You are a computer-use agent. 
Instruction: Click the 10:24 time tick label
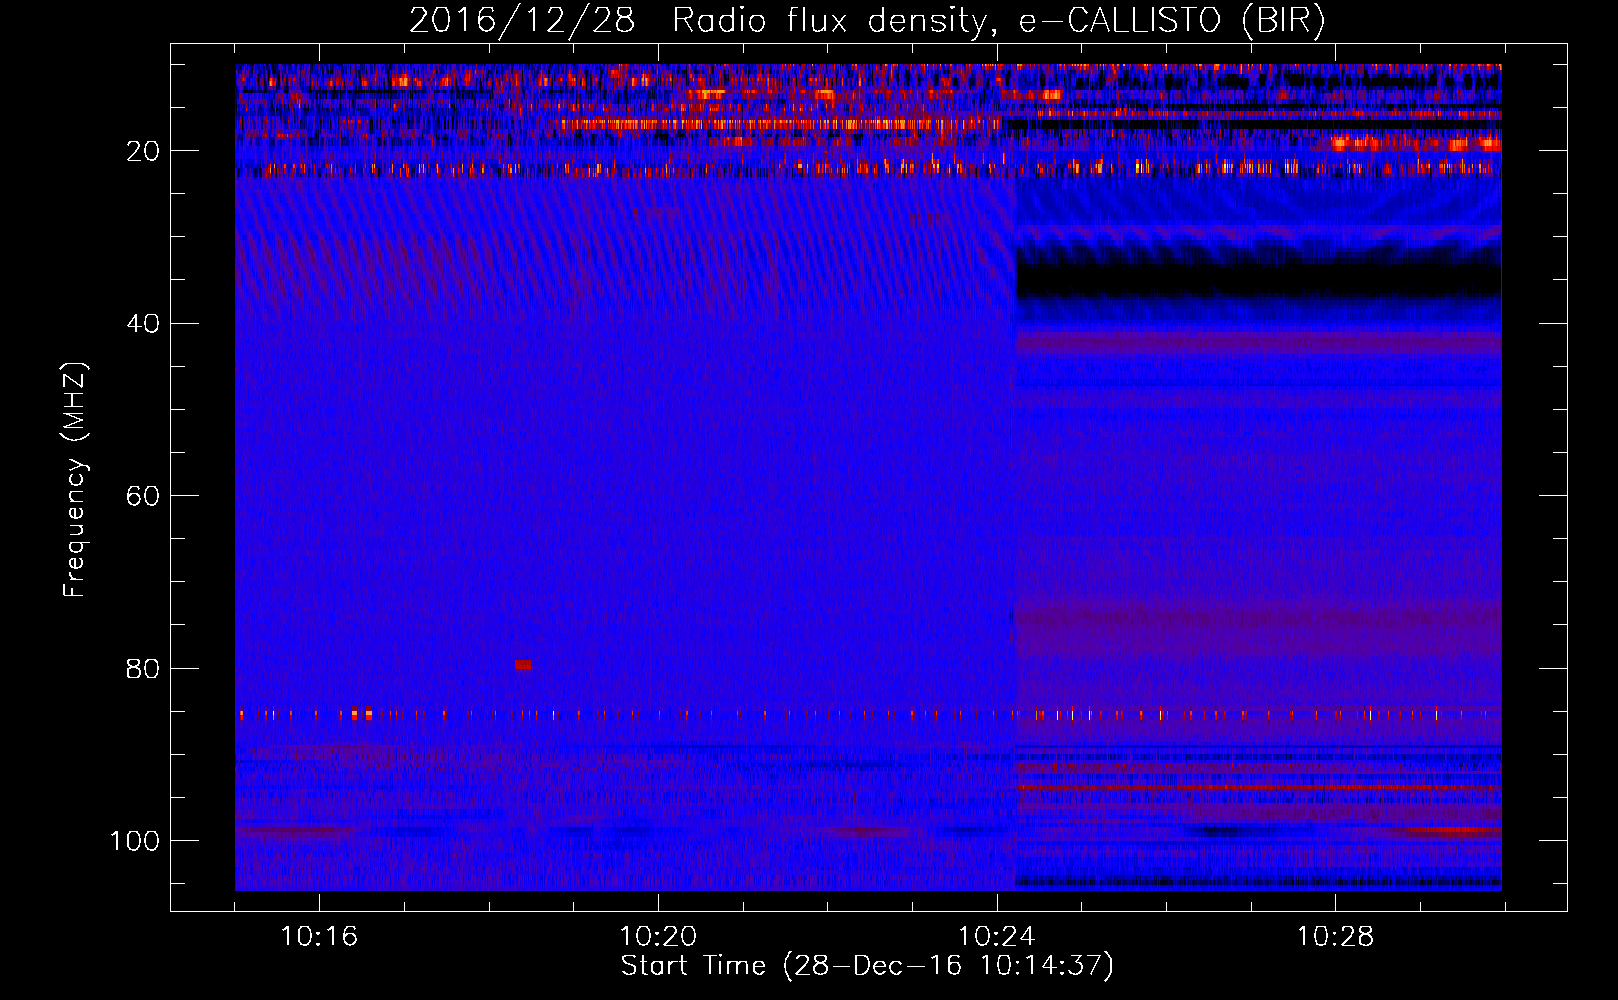pos(997,937)
